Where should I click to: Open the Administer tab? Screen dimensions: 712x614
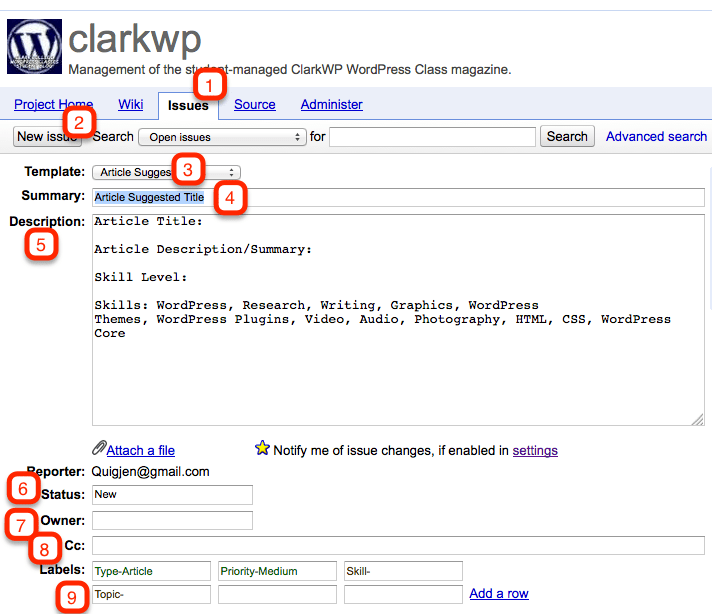[331, 105]
